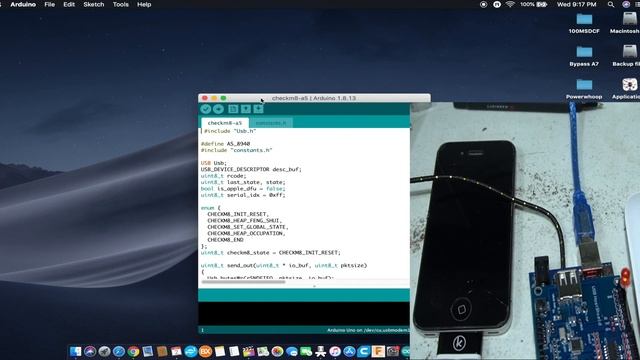This screenshot has width=640, height=360.
Task: Click the clock 'Wed 9:17 PM'
Action: tap(576, 4)
